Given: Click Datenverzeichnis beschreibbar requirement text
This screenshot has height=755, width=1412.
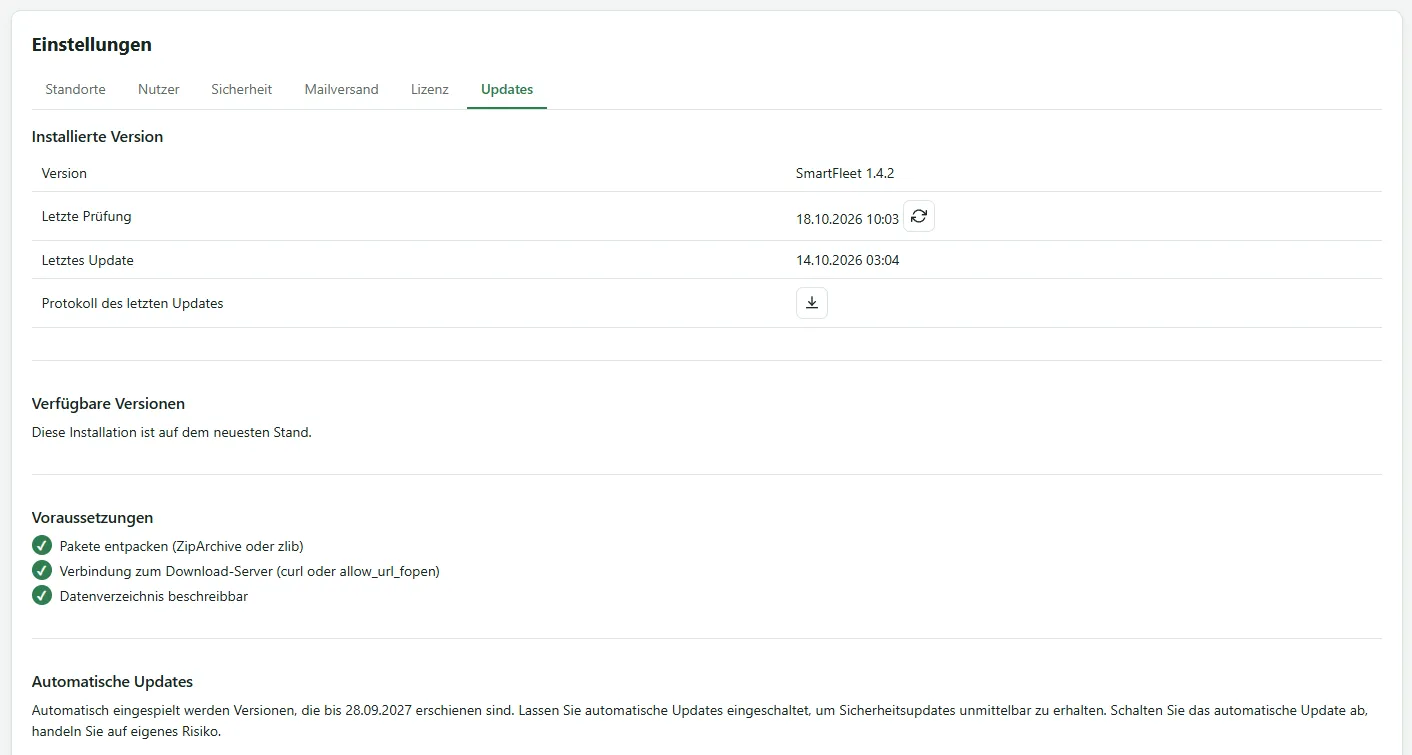Looking at the screenshot, I should 154,596.
